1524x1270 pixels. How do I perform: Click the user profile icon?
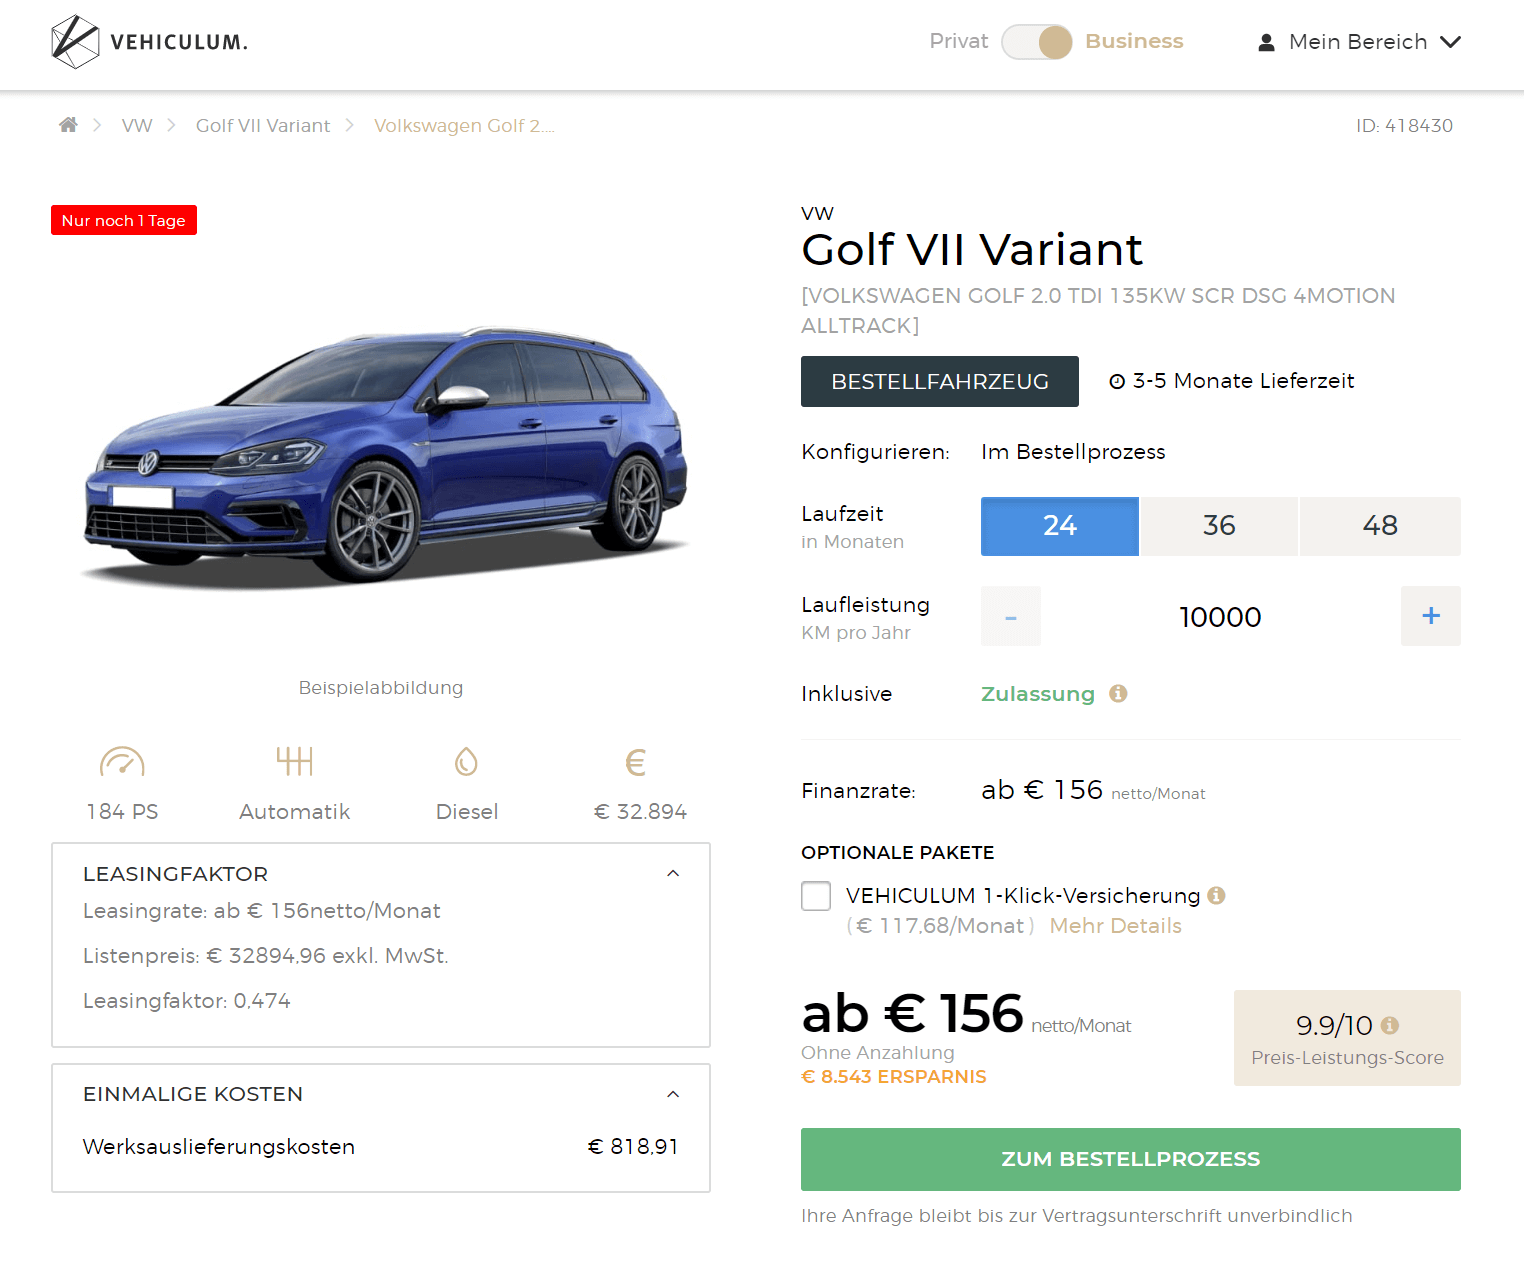1266,42
